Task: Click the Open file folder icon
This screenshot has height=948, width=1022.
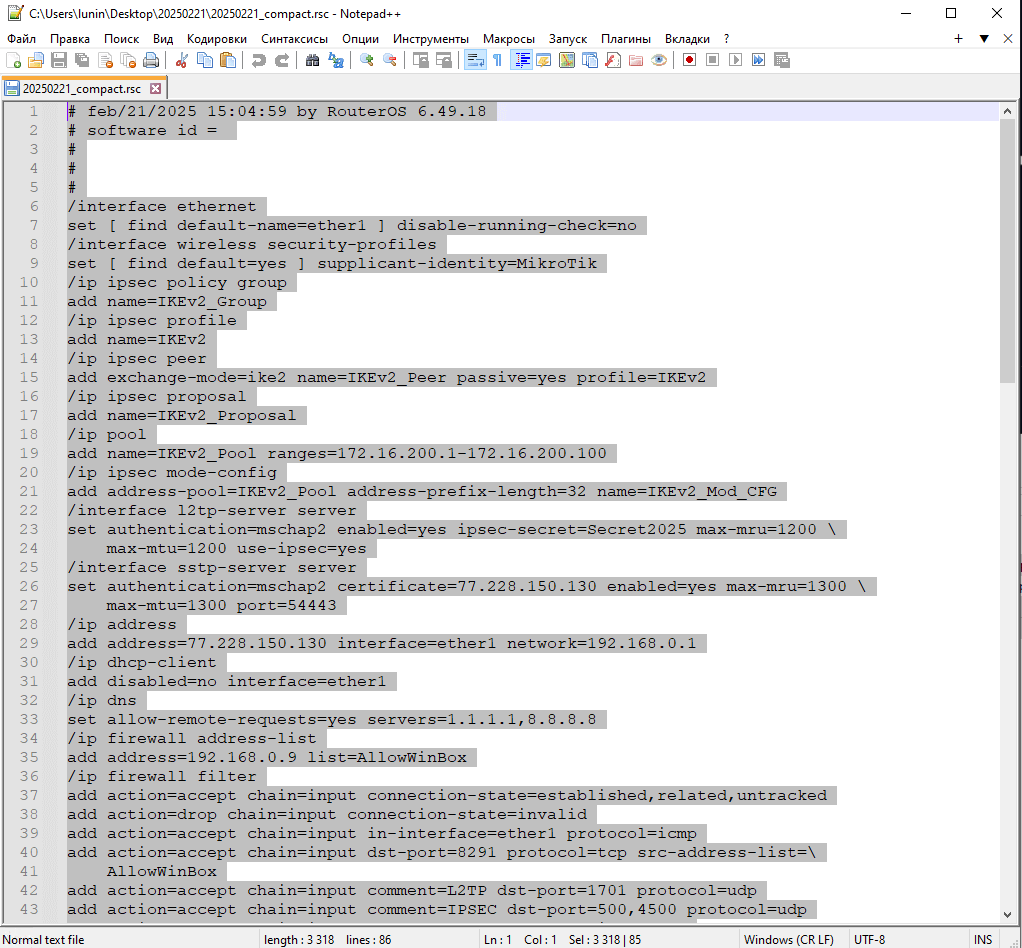Action: point(36,61)
